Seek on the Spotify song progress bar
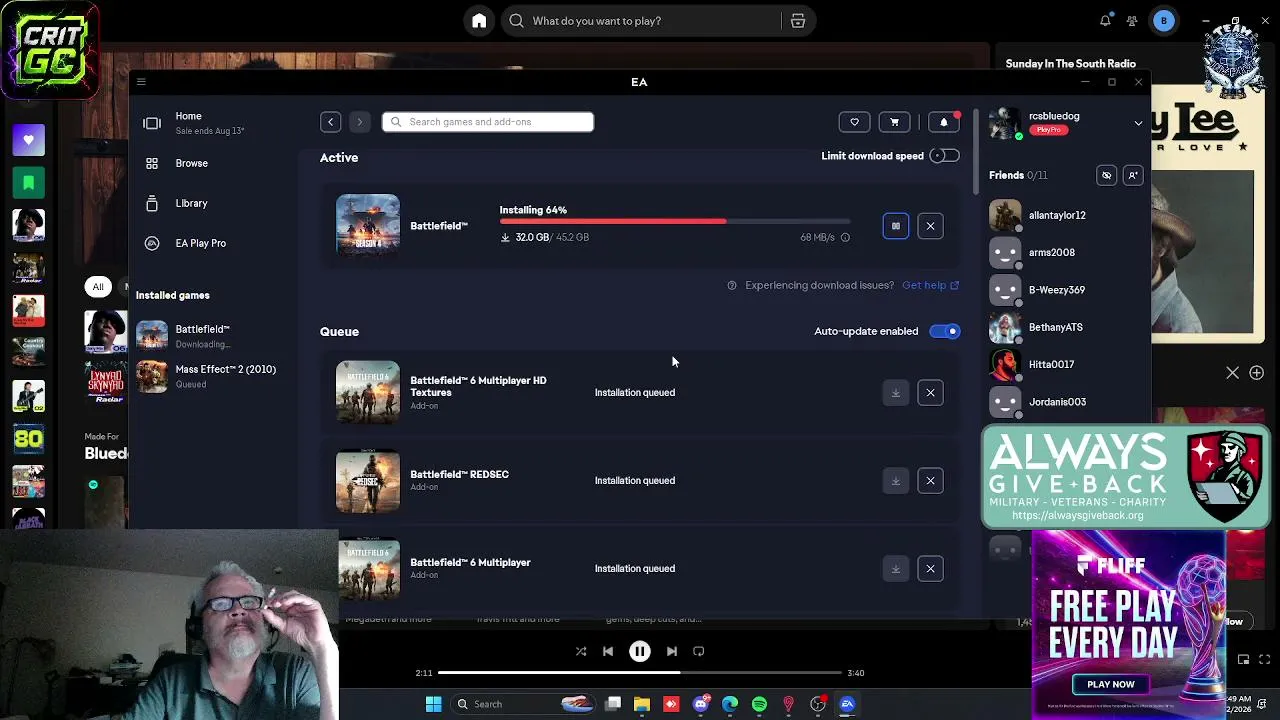 (640, 673)
